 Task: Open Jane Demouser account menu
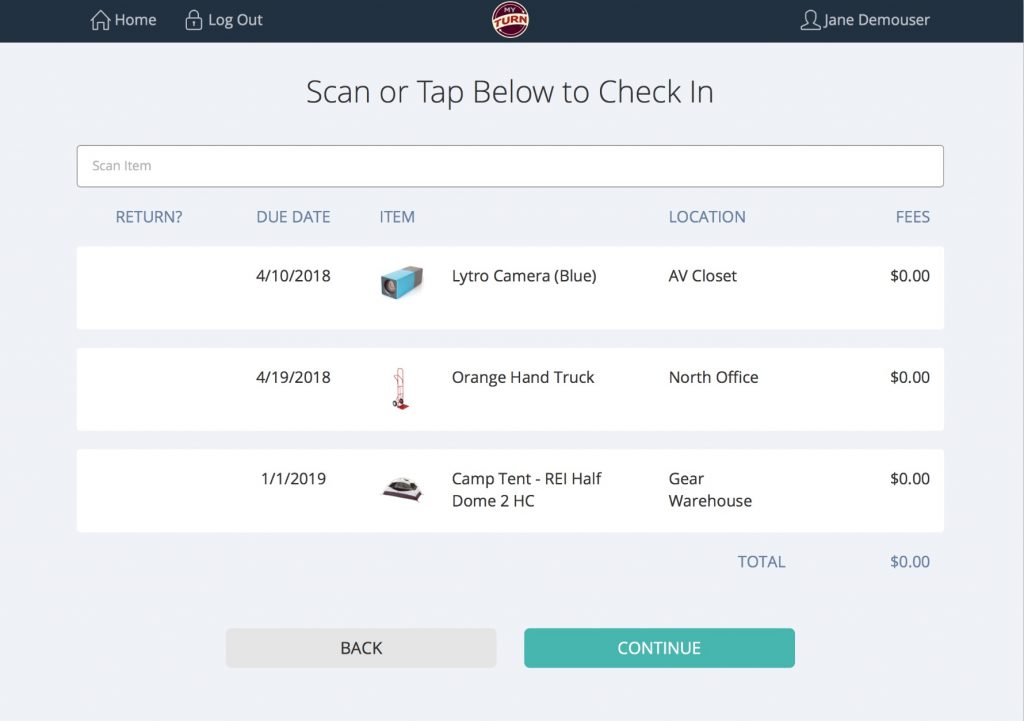(876, 20)
